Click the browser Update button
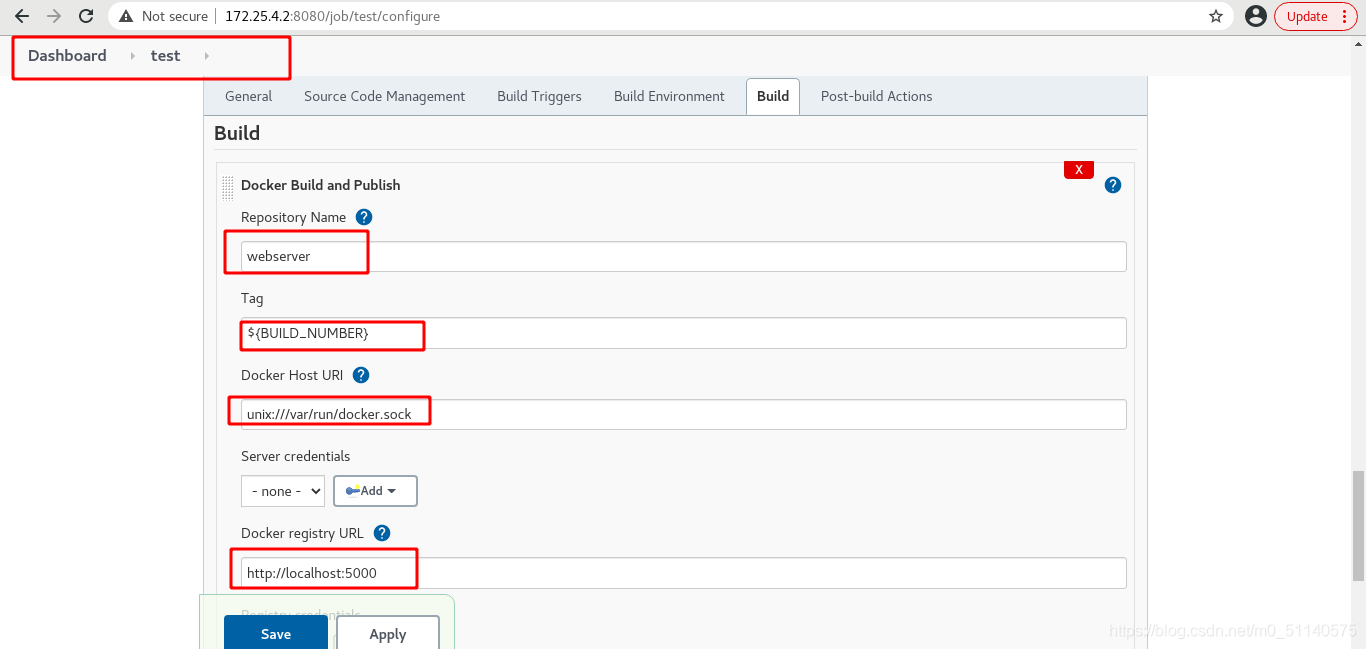The width and height of the screenshot is (1366, 649). [1306, 16]
